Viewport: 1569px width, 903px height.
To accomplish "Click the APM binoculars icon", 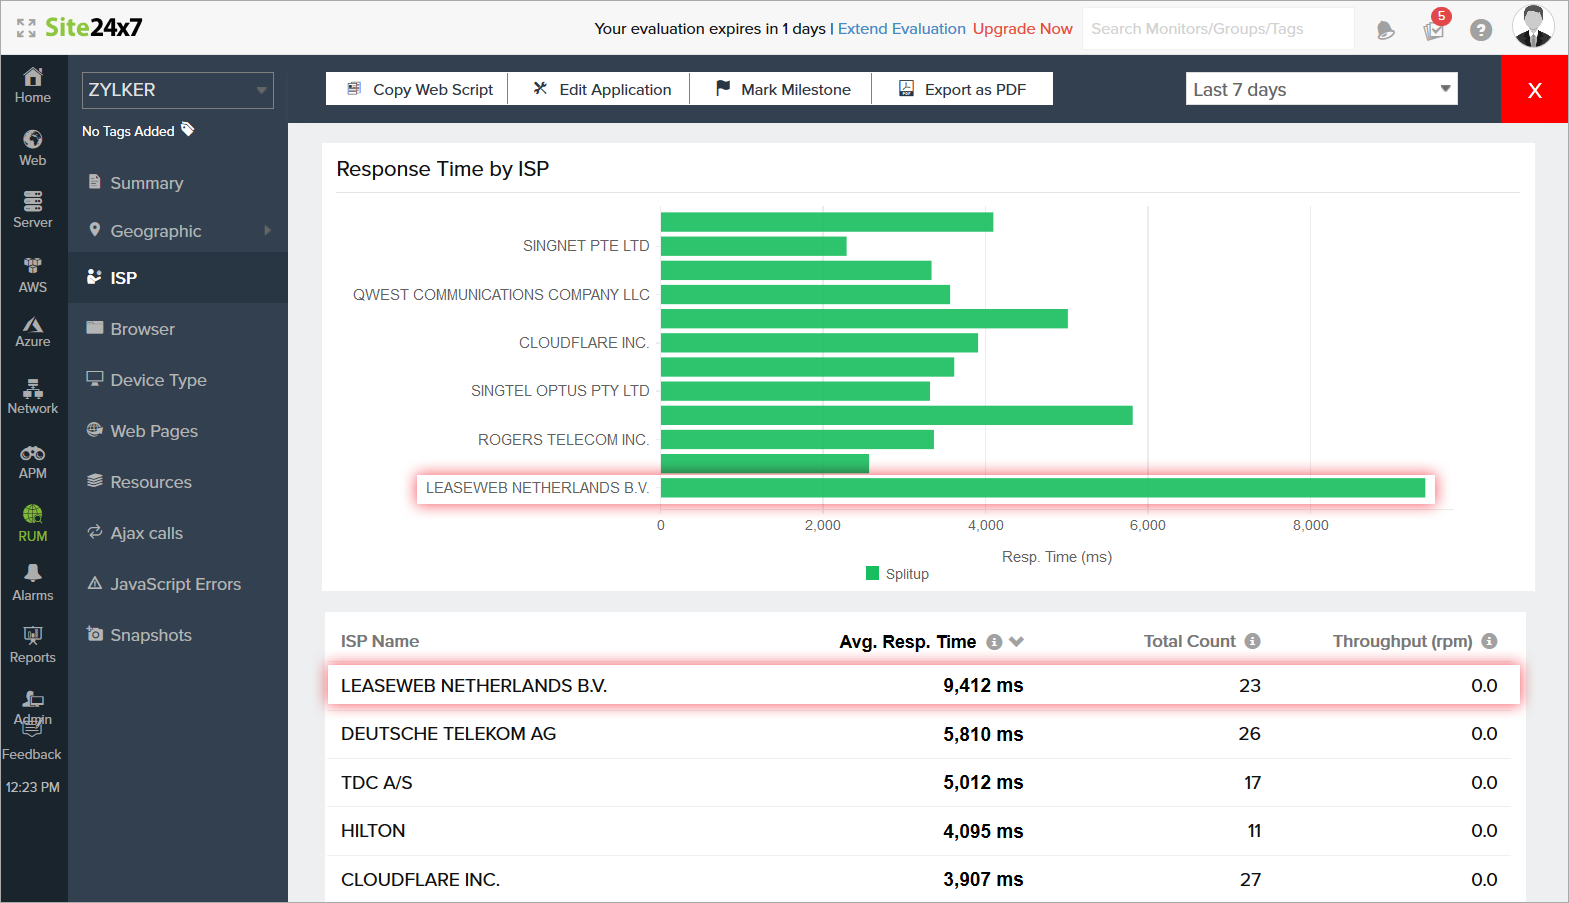I will tap(33, 454).
